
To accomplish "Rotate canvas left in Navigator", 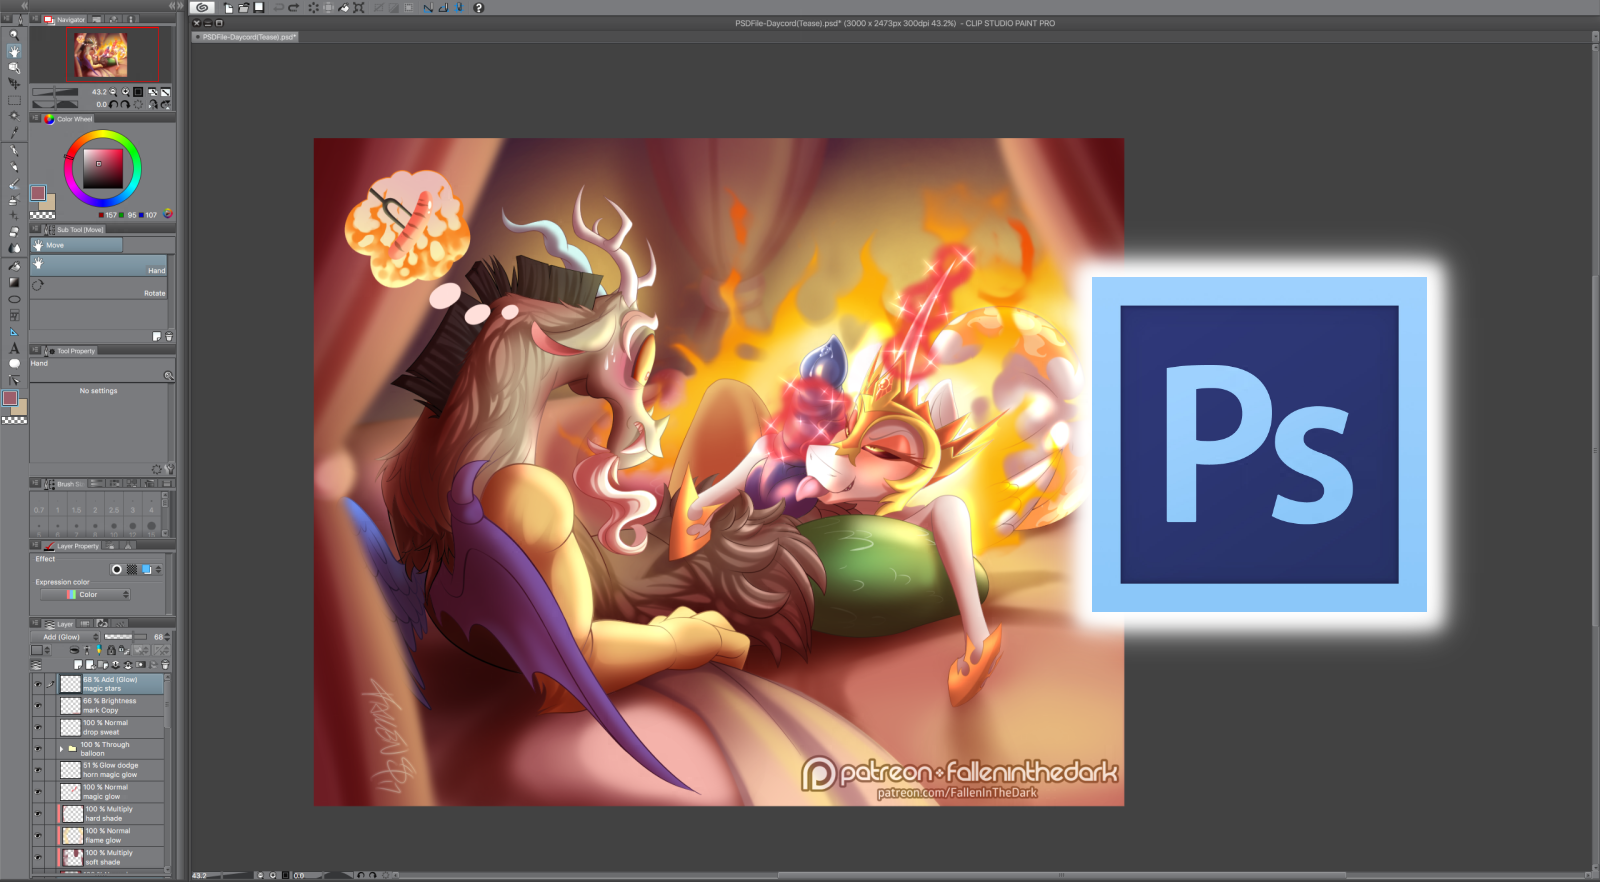I will [114, 104].
